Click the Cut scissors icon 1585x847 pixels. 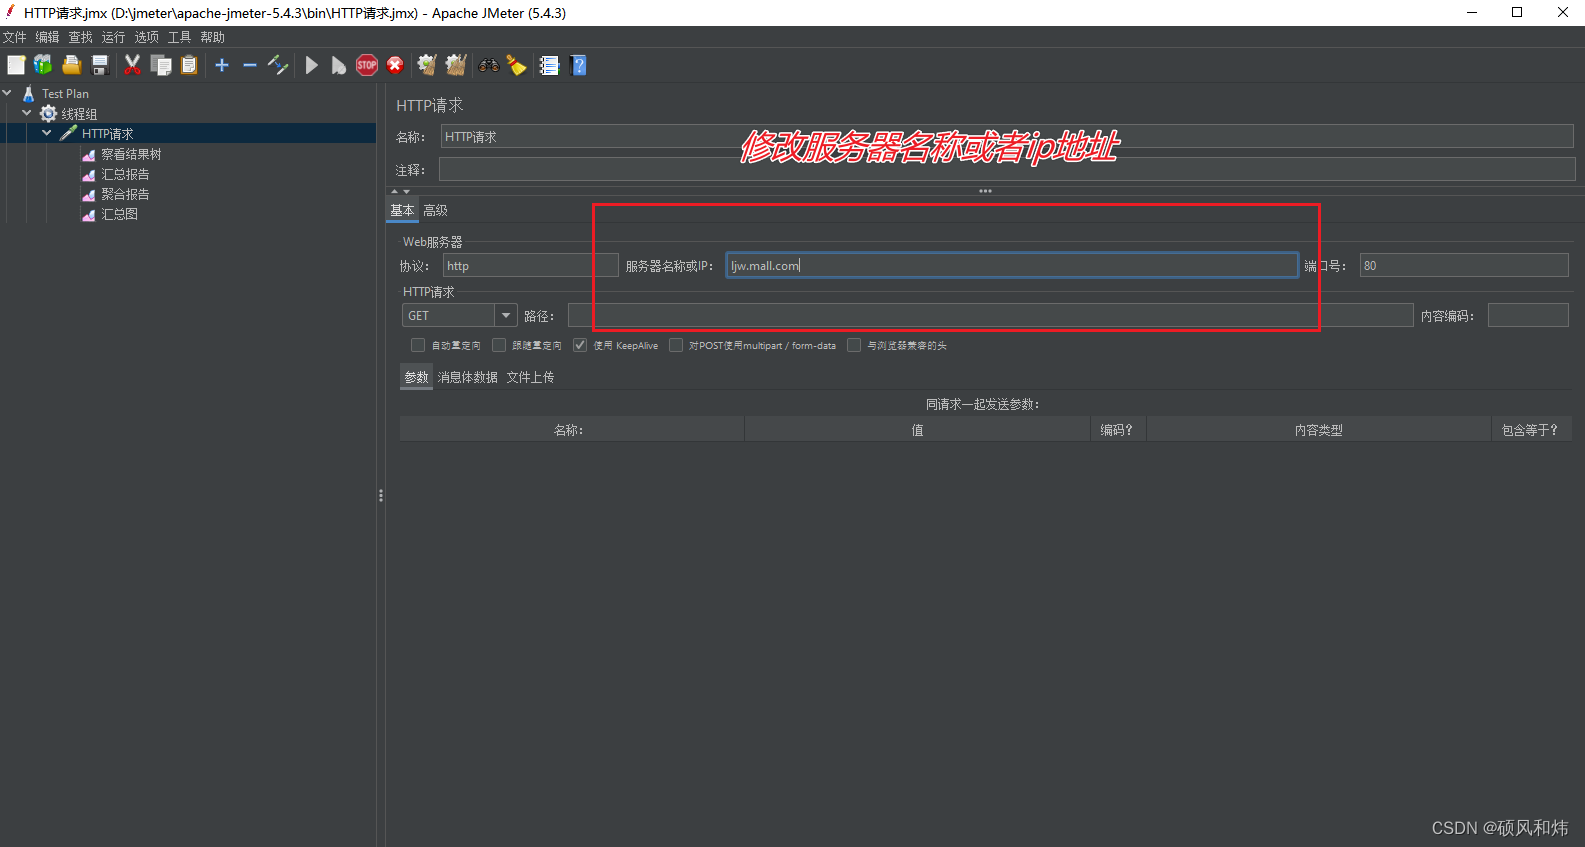coord(132,65)
